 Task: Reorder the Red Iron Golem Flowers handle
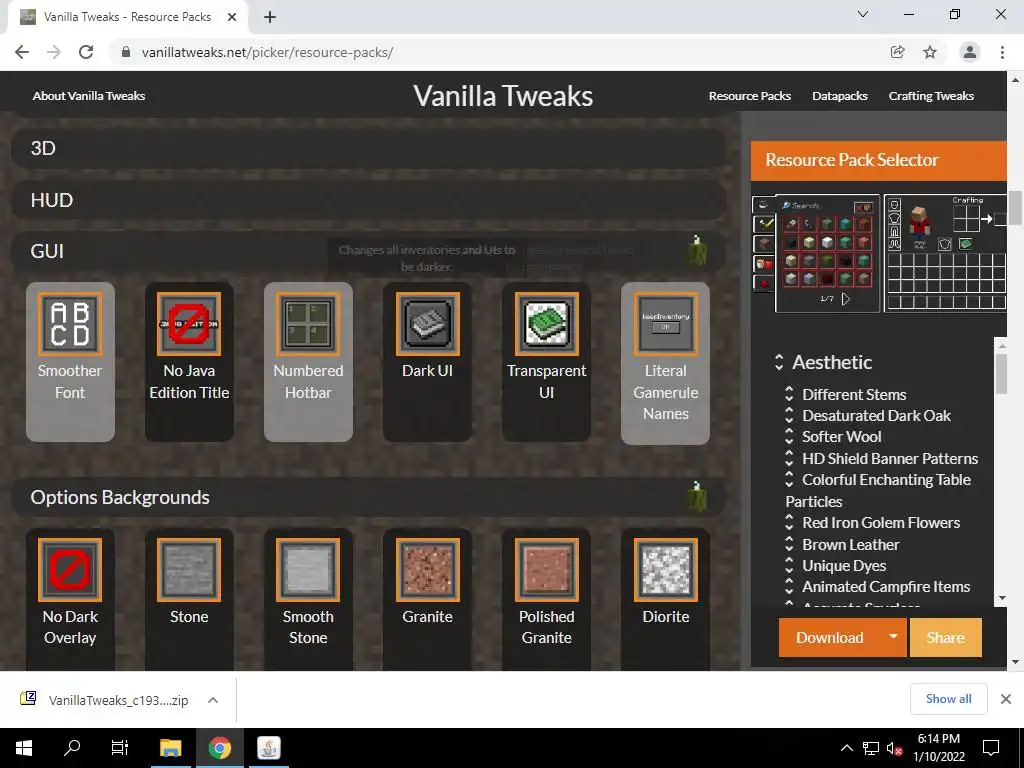[789, 522]
